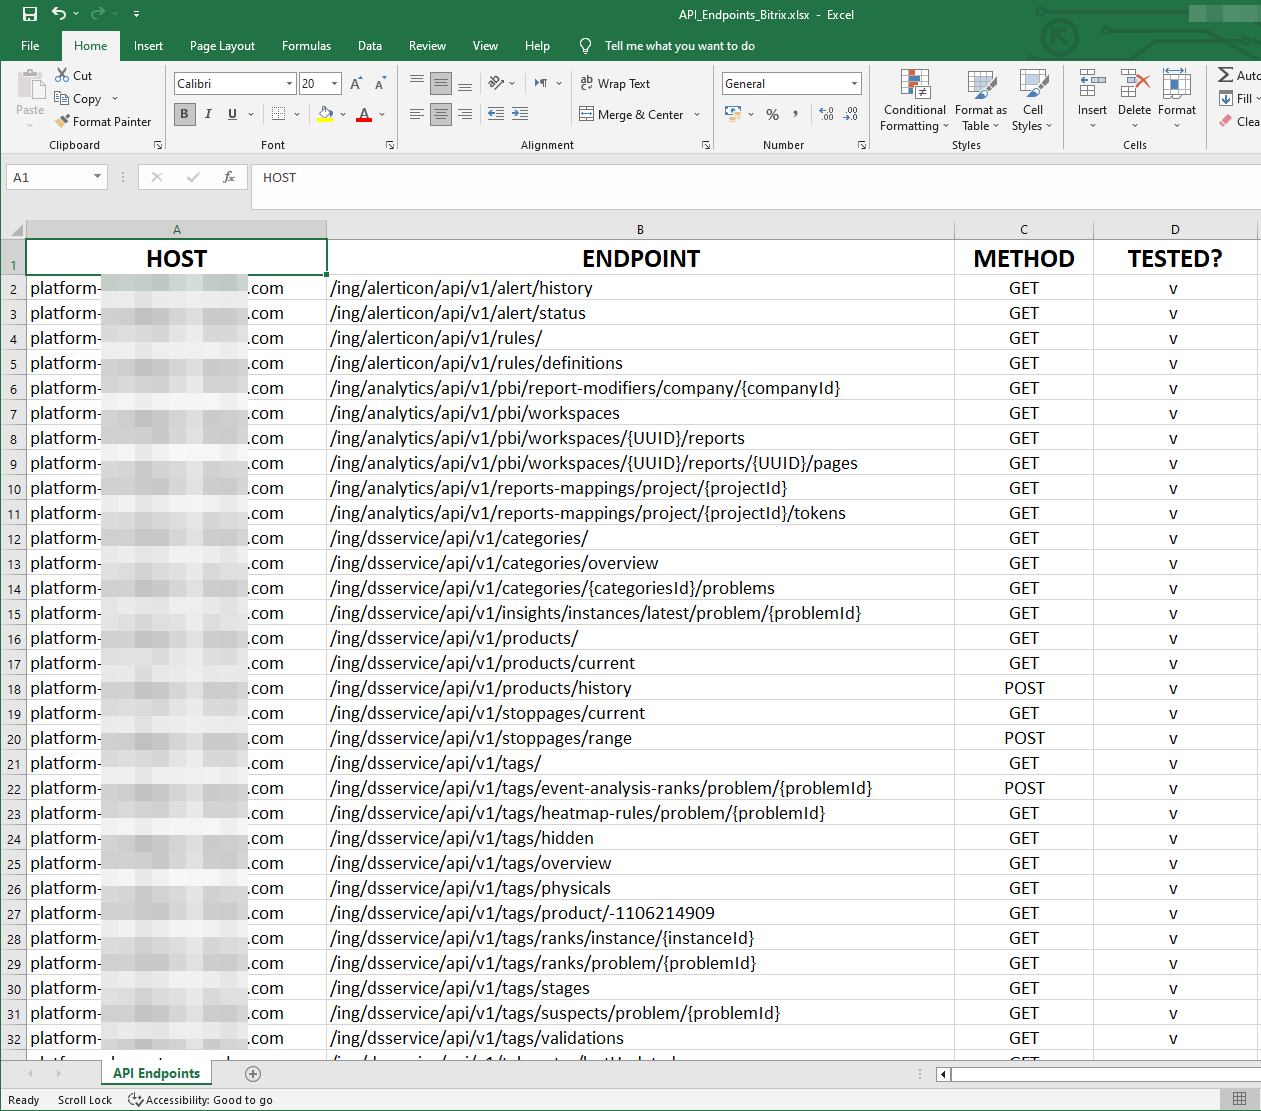Click the Cut scissors icon
Image resolution: width=1261 pixels, height=1111 pixels.
pyautogui.click(x=62, y=75)
